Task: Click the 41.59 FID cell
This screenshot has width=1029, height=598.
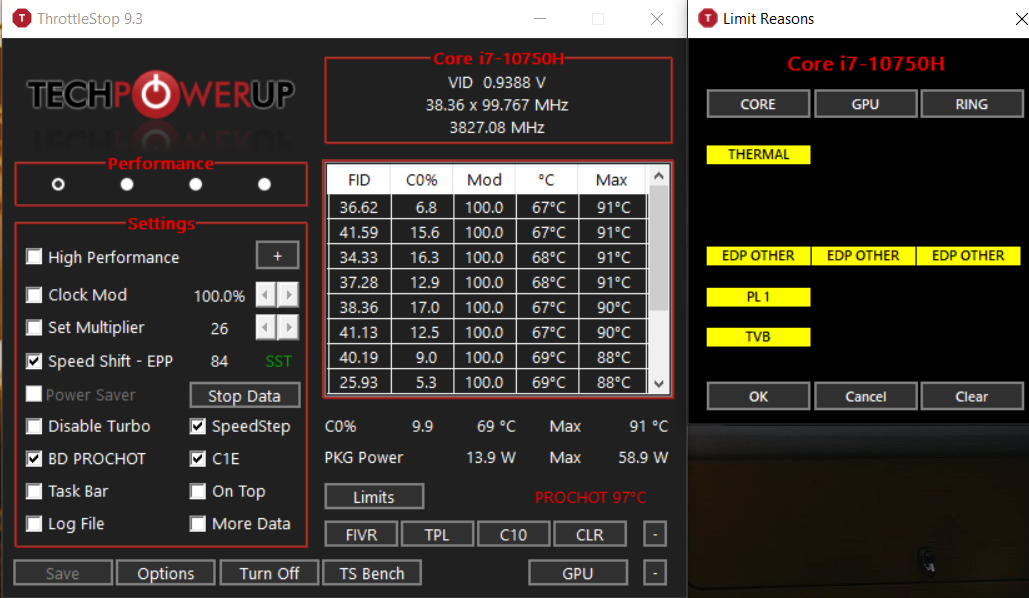Action: (x=359, y=232)
